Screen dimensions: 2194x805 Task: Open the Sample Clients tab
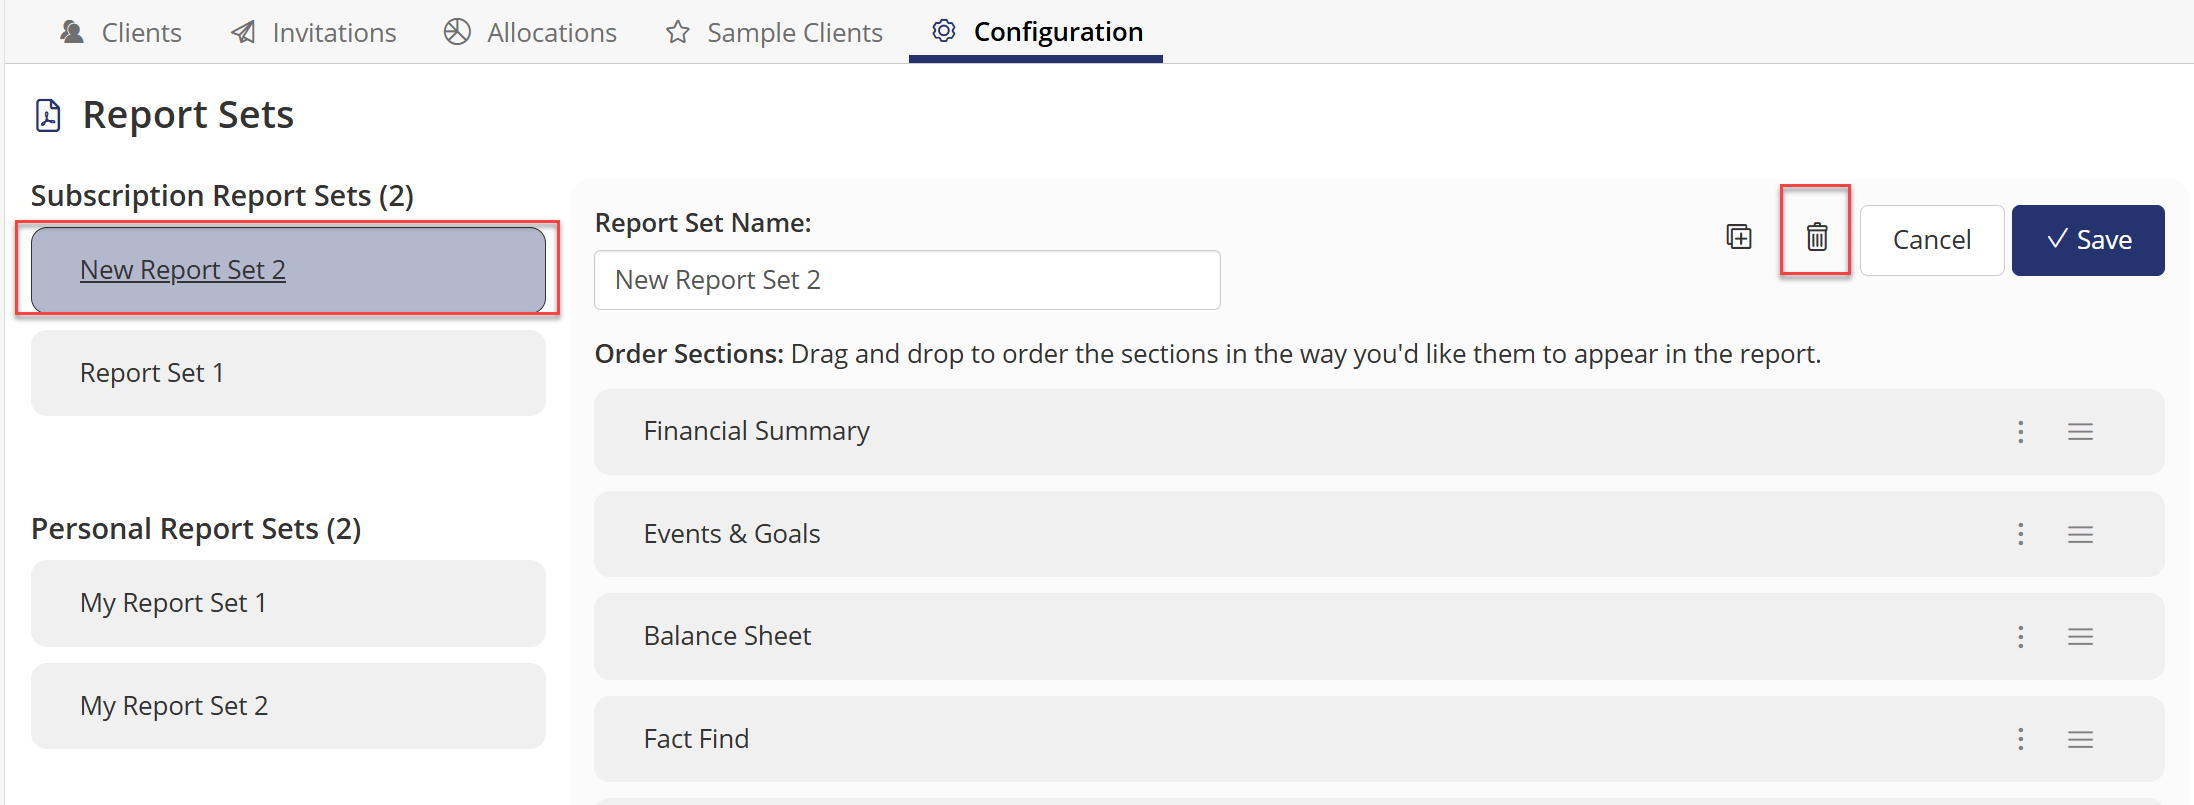(x=774, y=32)
